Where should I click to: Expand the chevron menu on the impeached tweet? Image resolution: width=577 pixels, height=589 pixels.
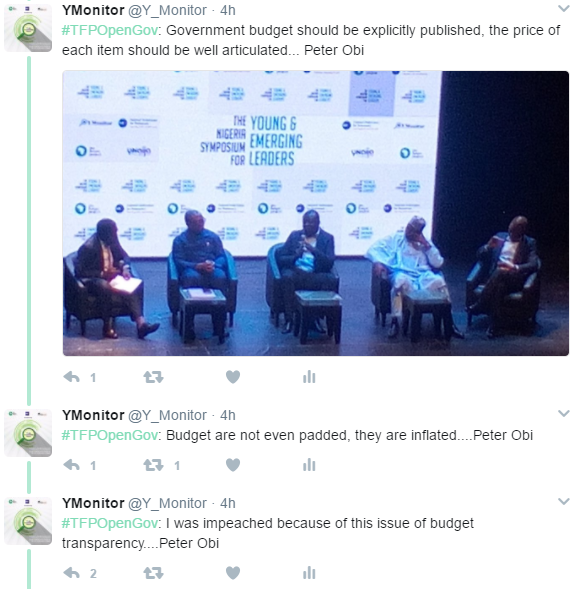564,501
